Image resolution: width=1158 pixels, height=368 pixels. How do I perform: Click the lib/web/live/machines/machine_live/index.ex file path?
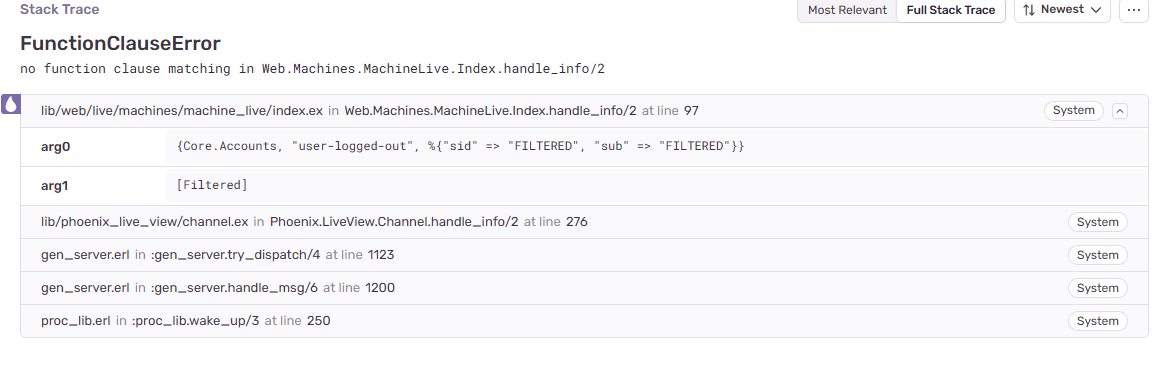(x=182, y=111)
